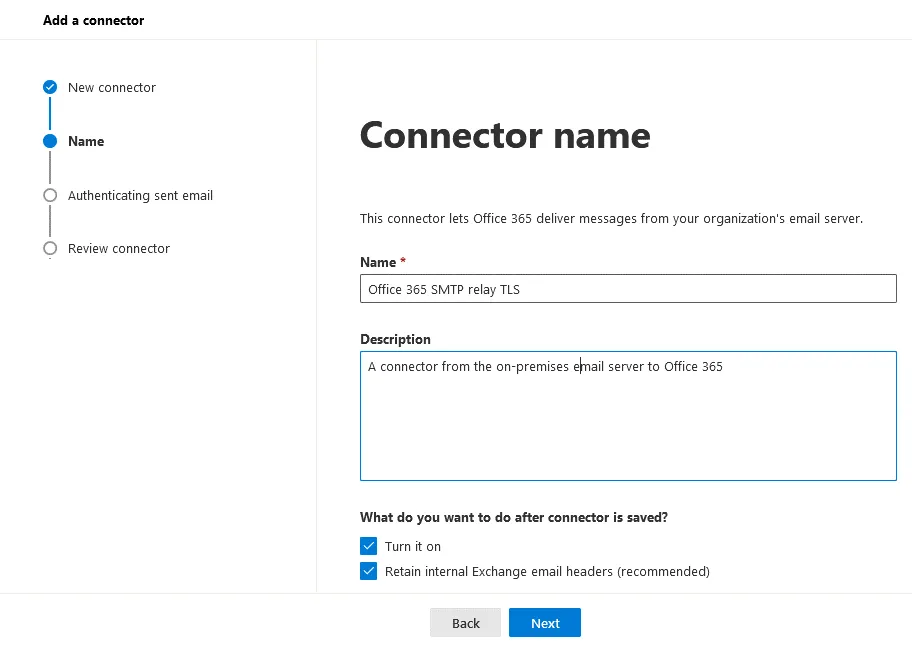Click the 'Turn it on' label text
The height and width of the screenshot is (650, 912).
pyautogui.click(x=413, y=547)
